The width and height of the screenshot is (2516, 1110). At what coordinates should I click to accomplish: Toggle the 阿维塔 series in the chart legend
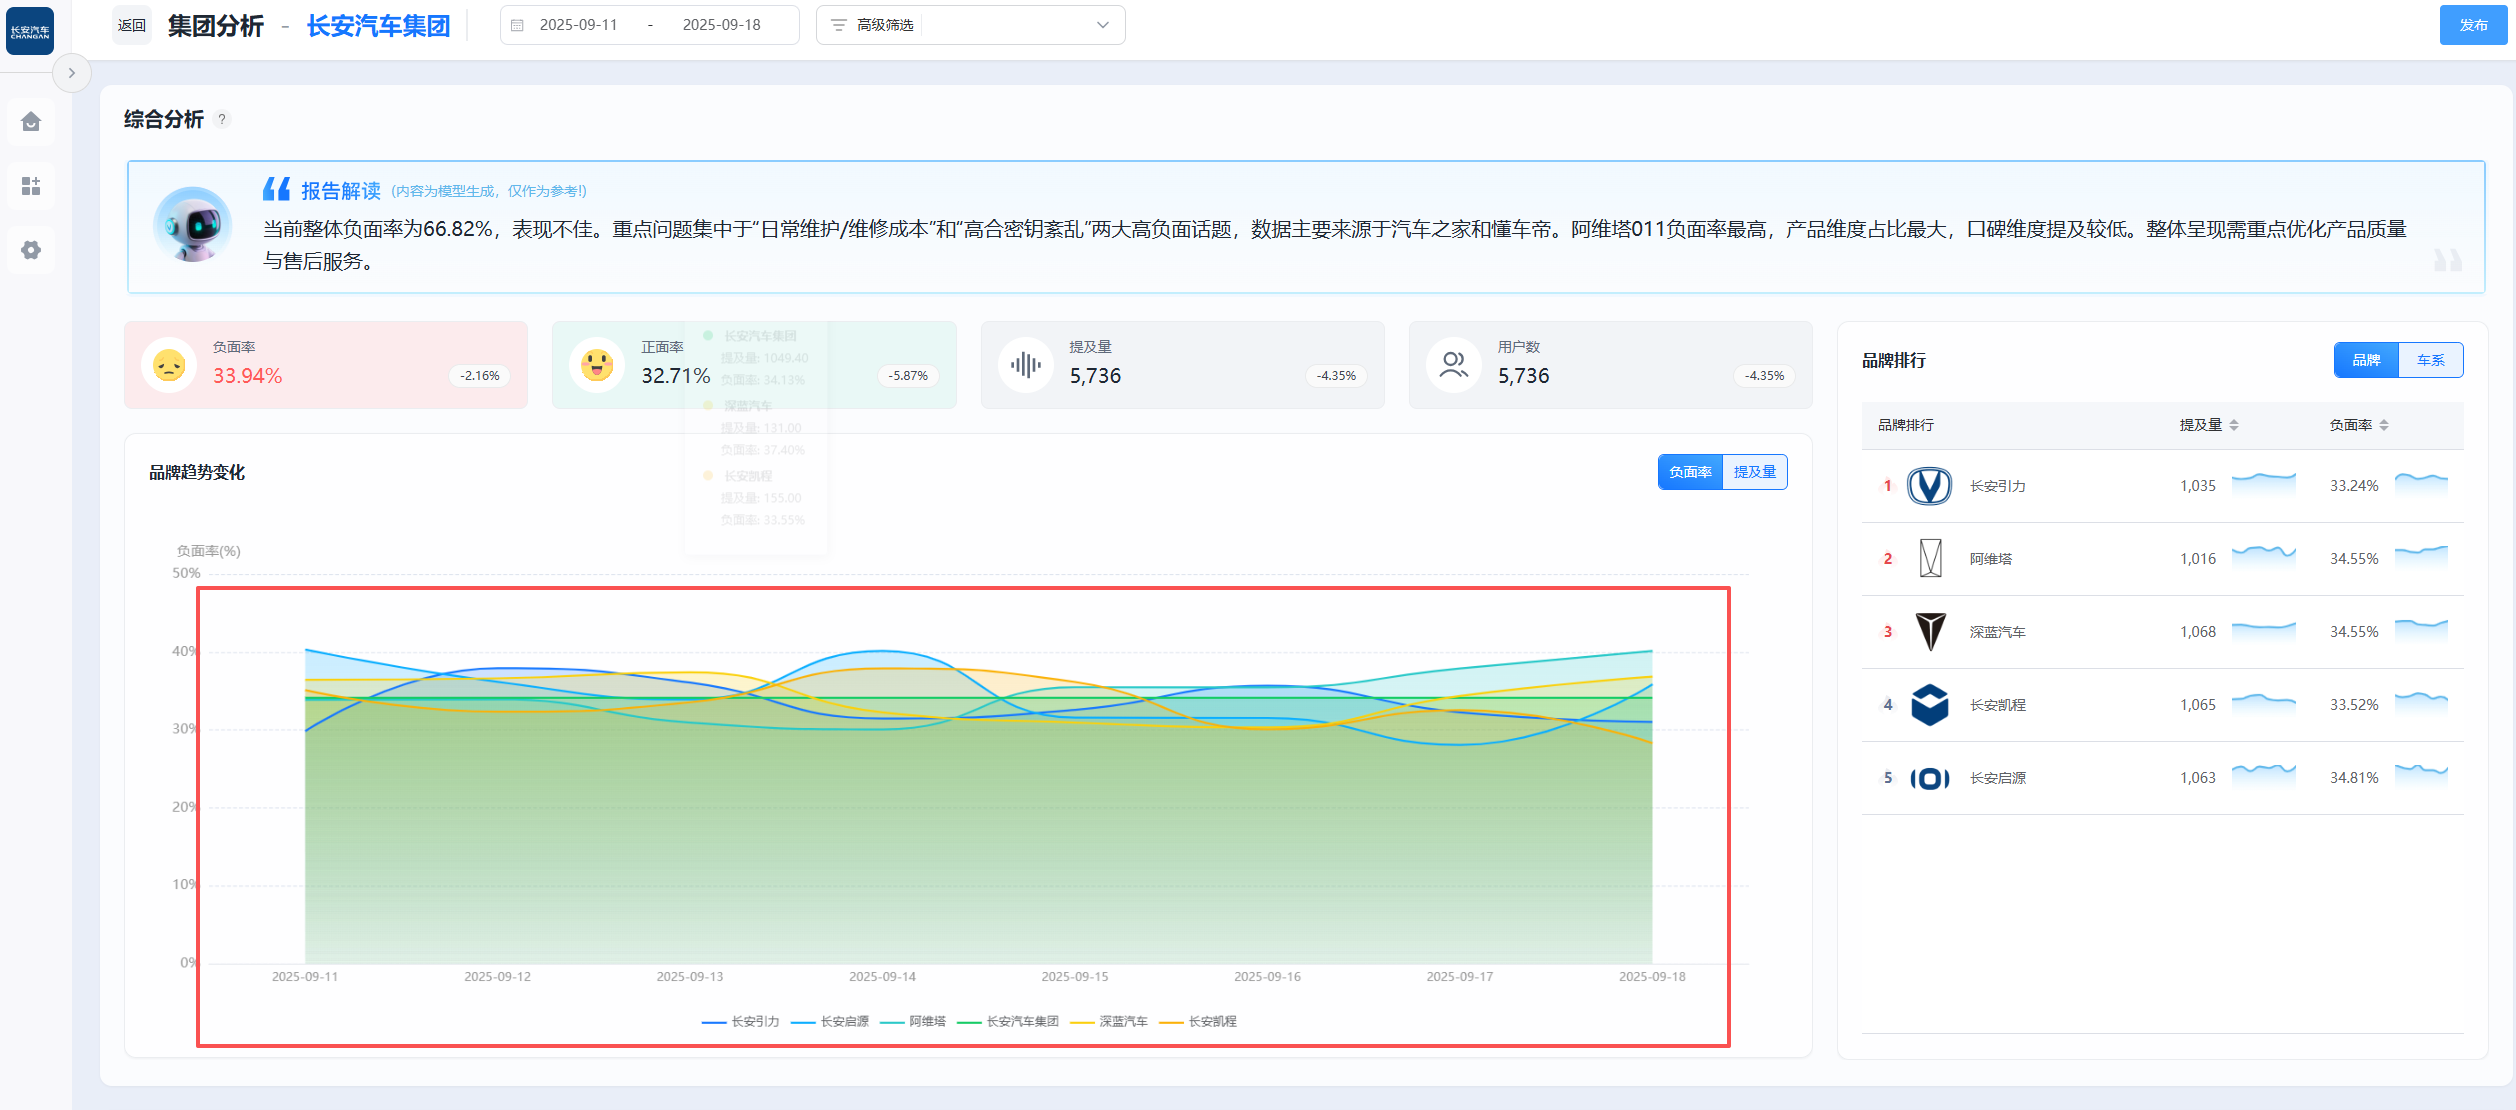tap(913, 1022)
